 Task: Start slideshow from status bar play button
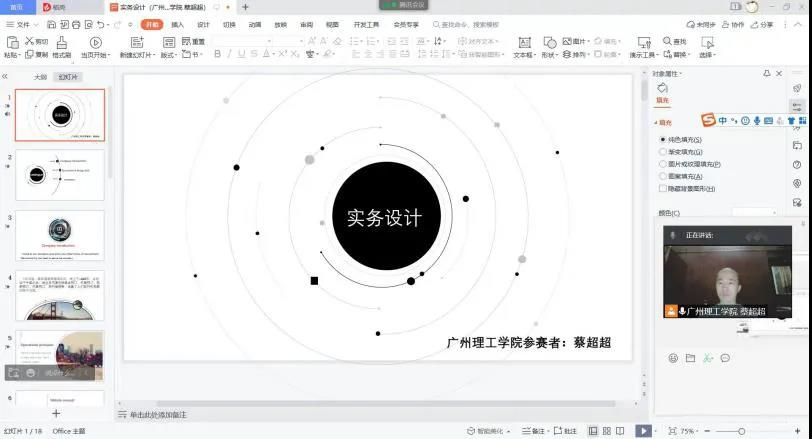tap(644, 431)
